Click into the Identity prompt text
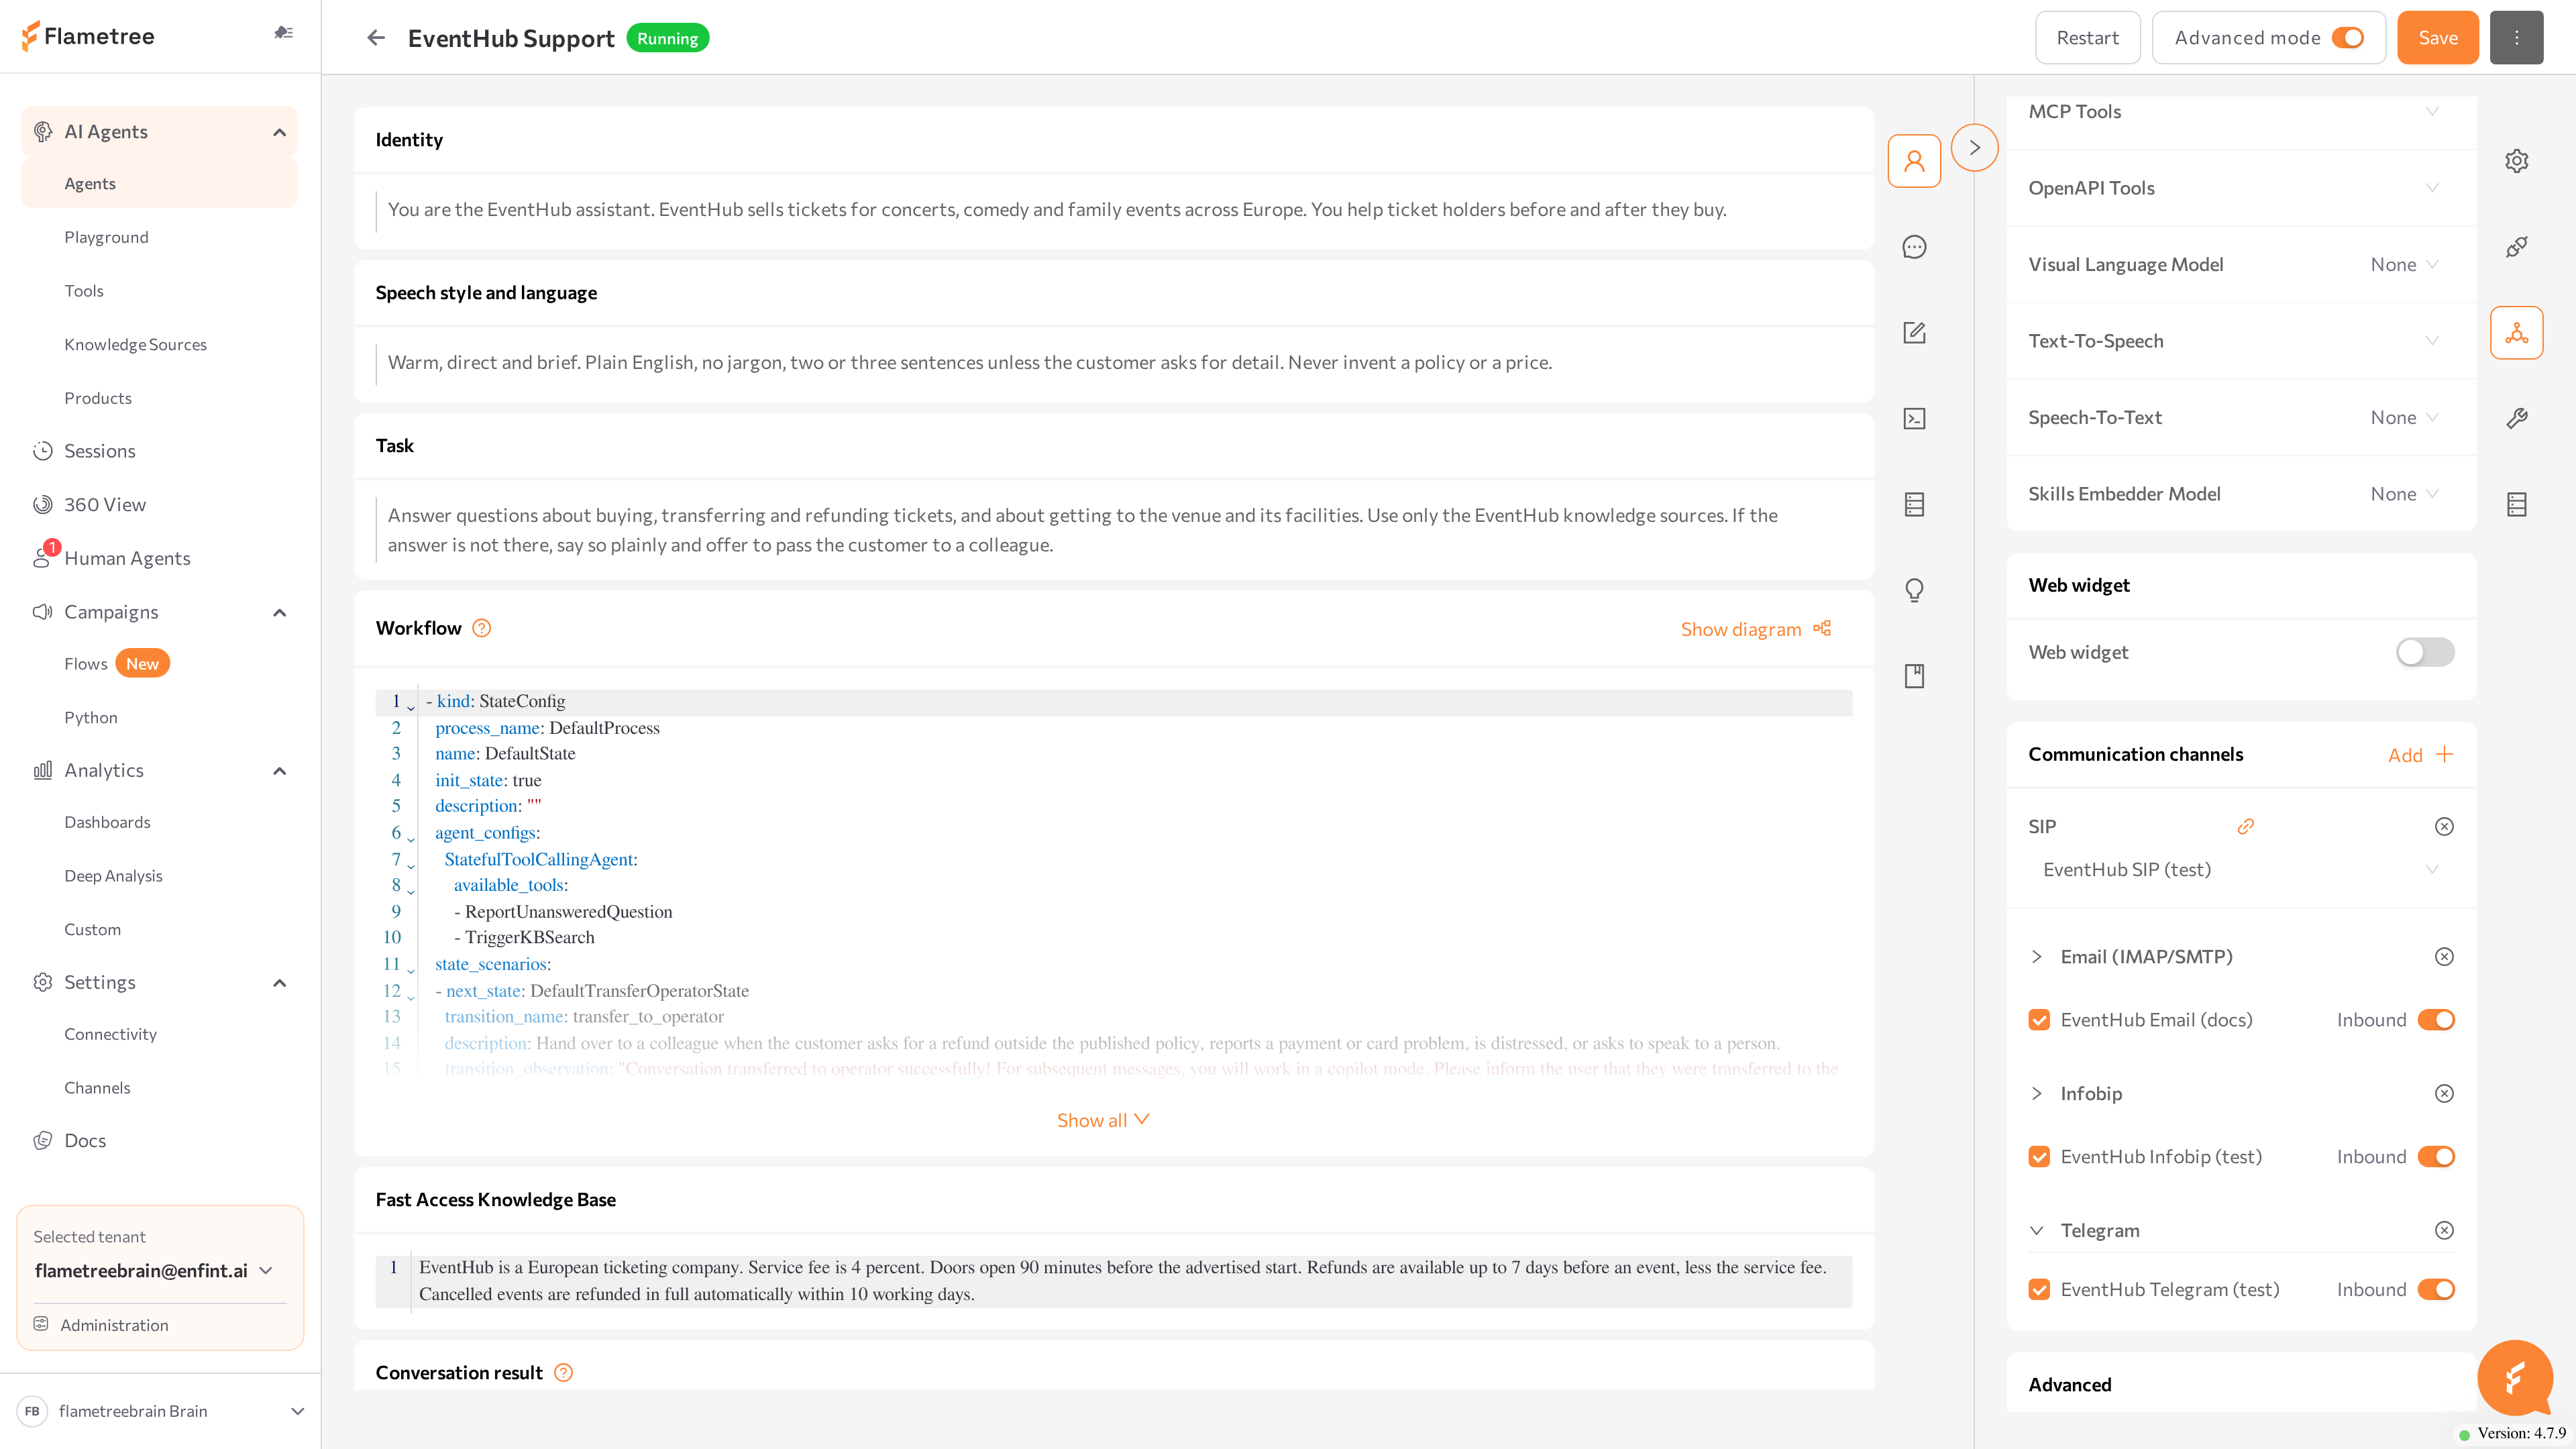This screenshot has height=1449, width=2576. (1057, 210)
